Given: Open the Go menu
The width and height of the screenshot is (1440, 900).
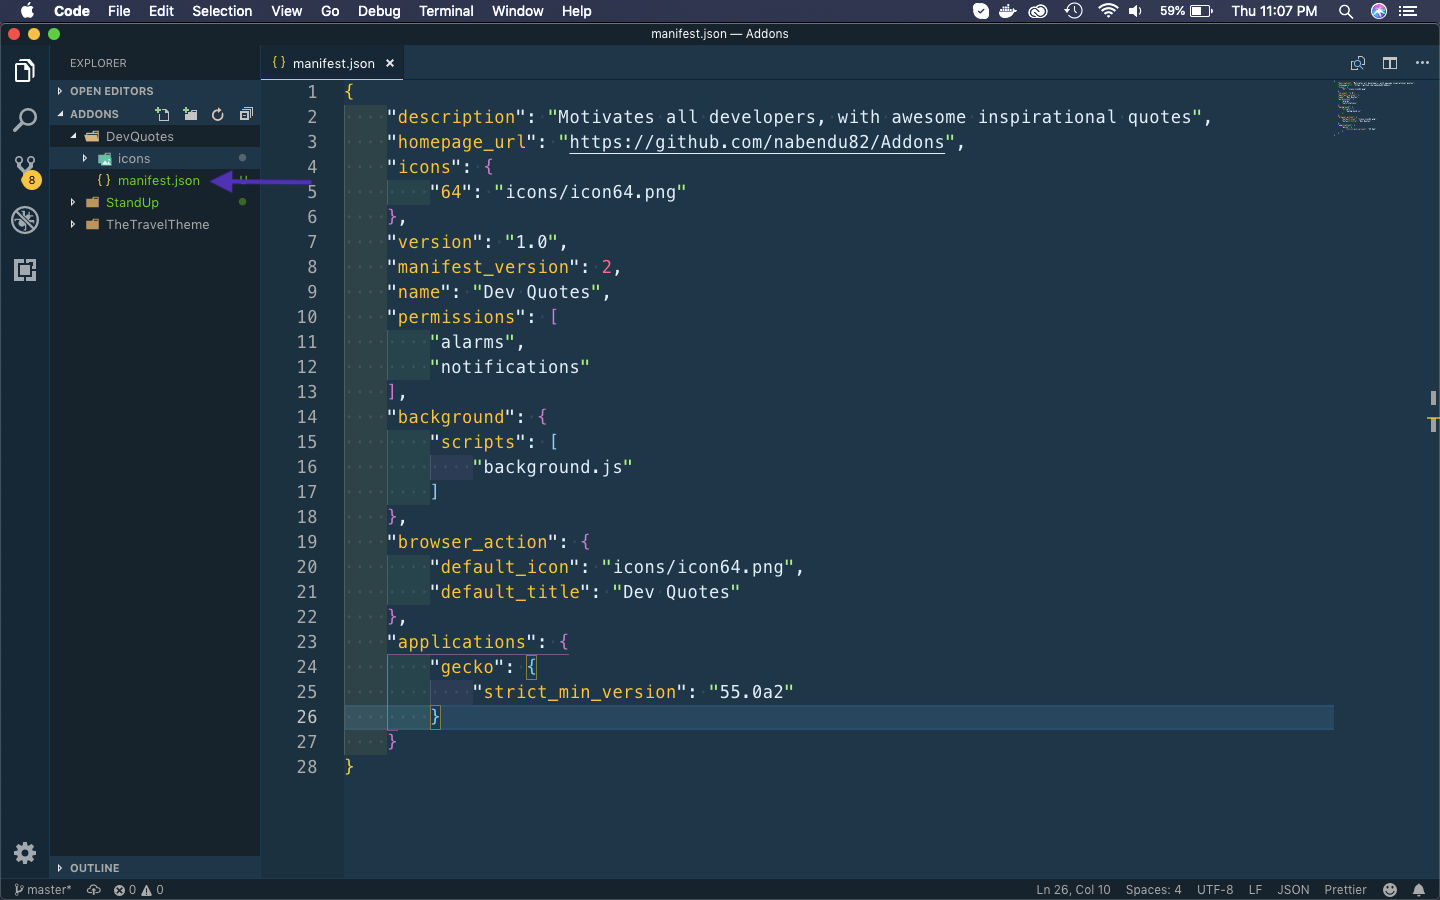Looking at the screenshot, I should pos(330,11).
